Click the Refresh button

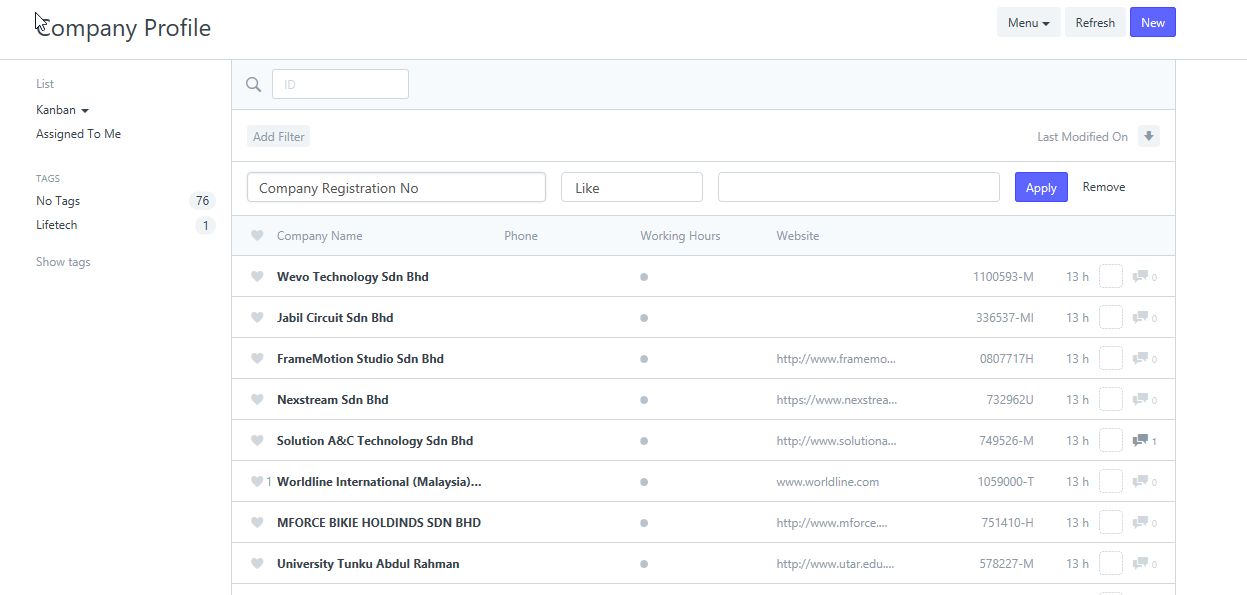(x=1095, y=23)
